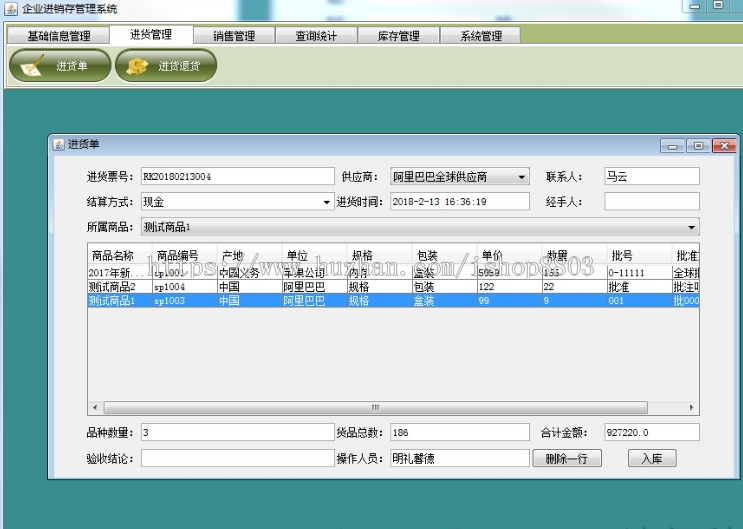Switch to 系统管理 tab
This screenshot has height=529, width=743.
[480, 36]
